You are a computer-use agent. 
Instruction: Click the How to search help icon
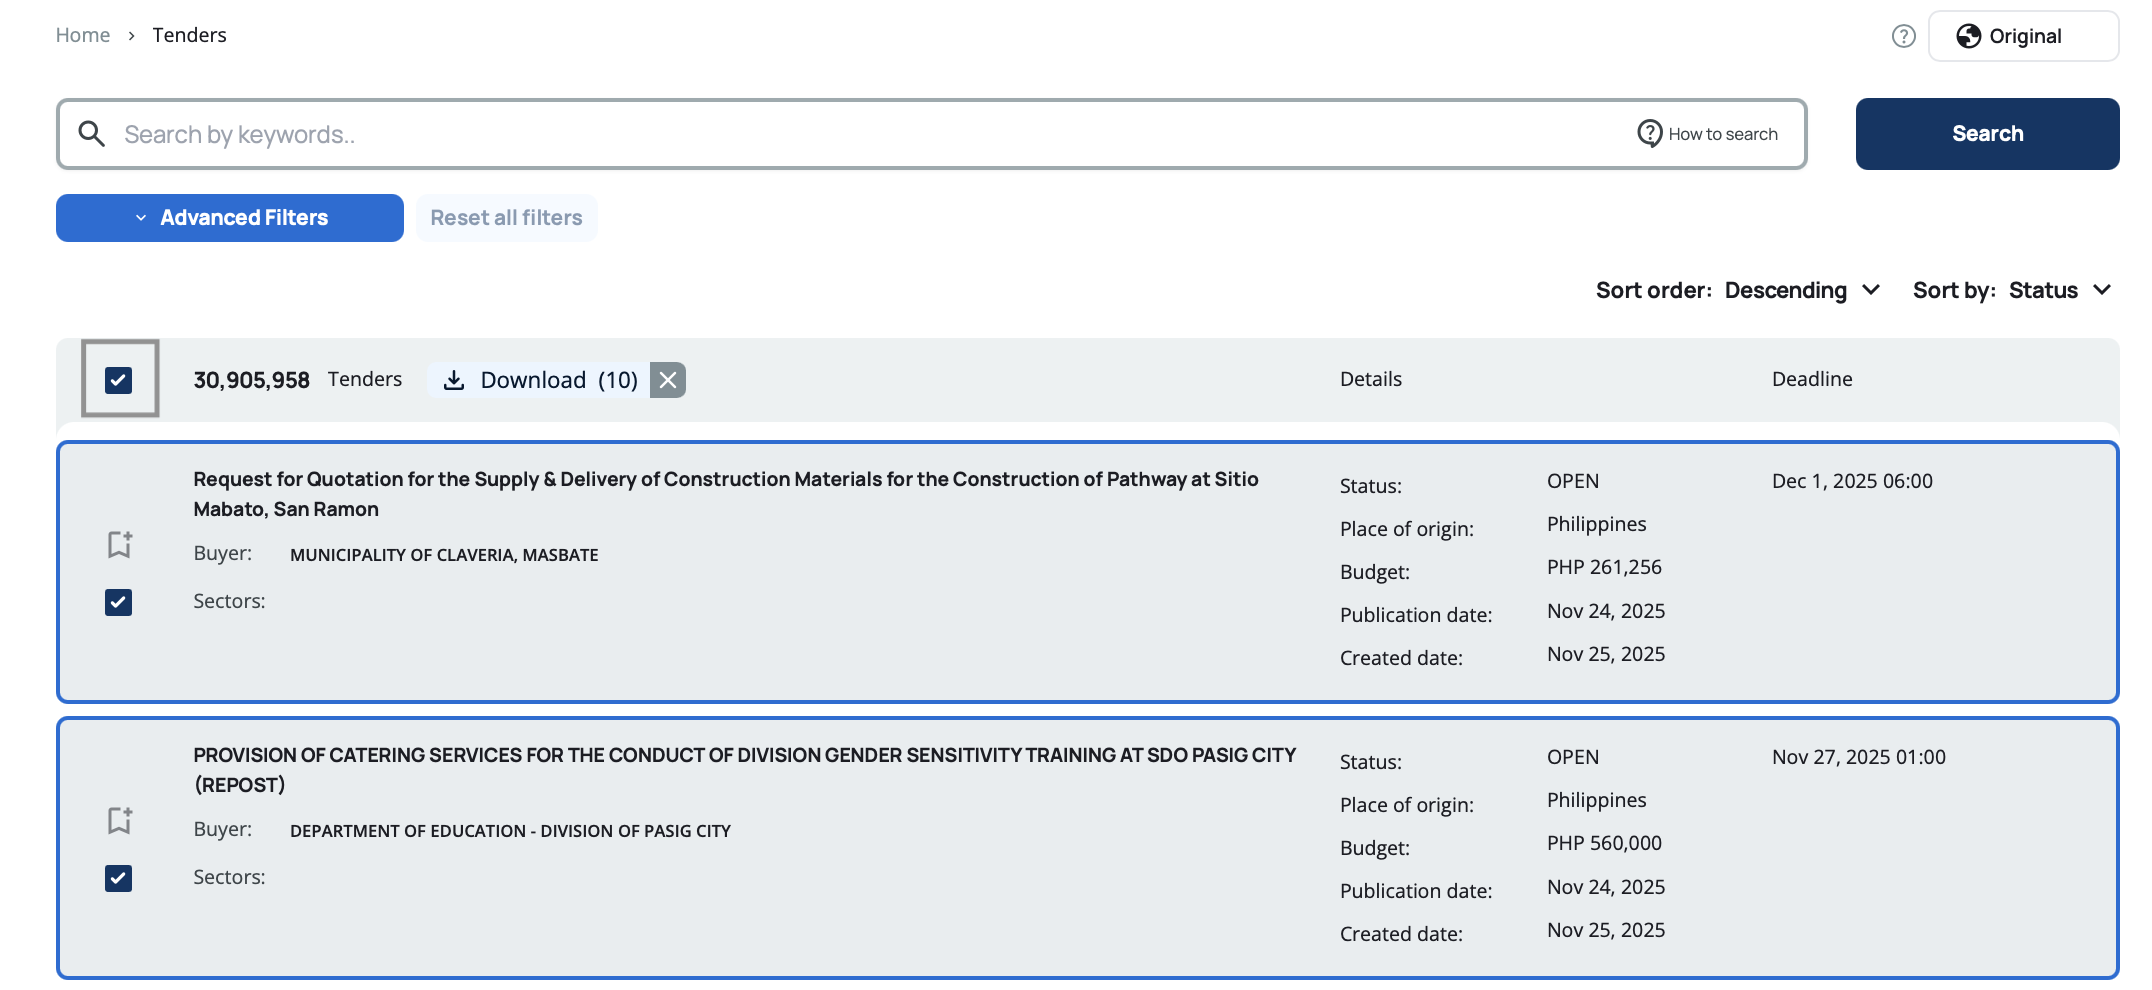(1649, 134)
